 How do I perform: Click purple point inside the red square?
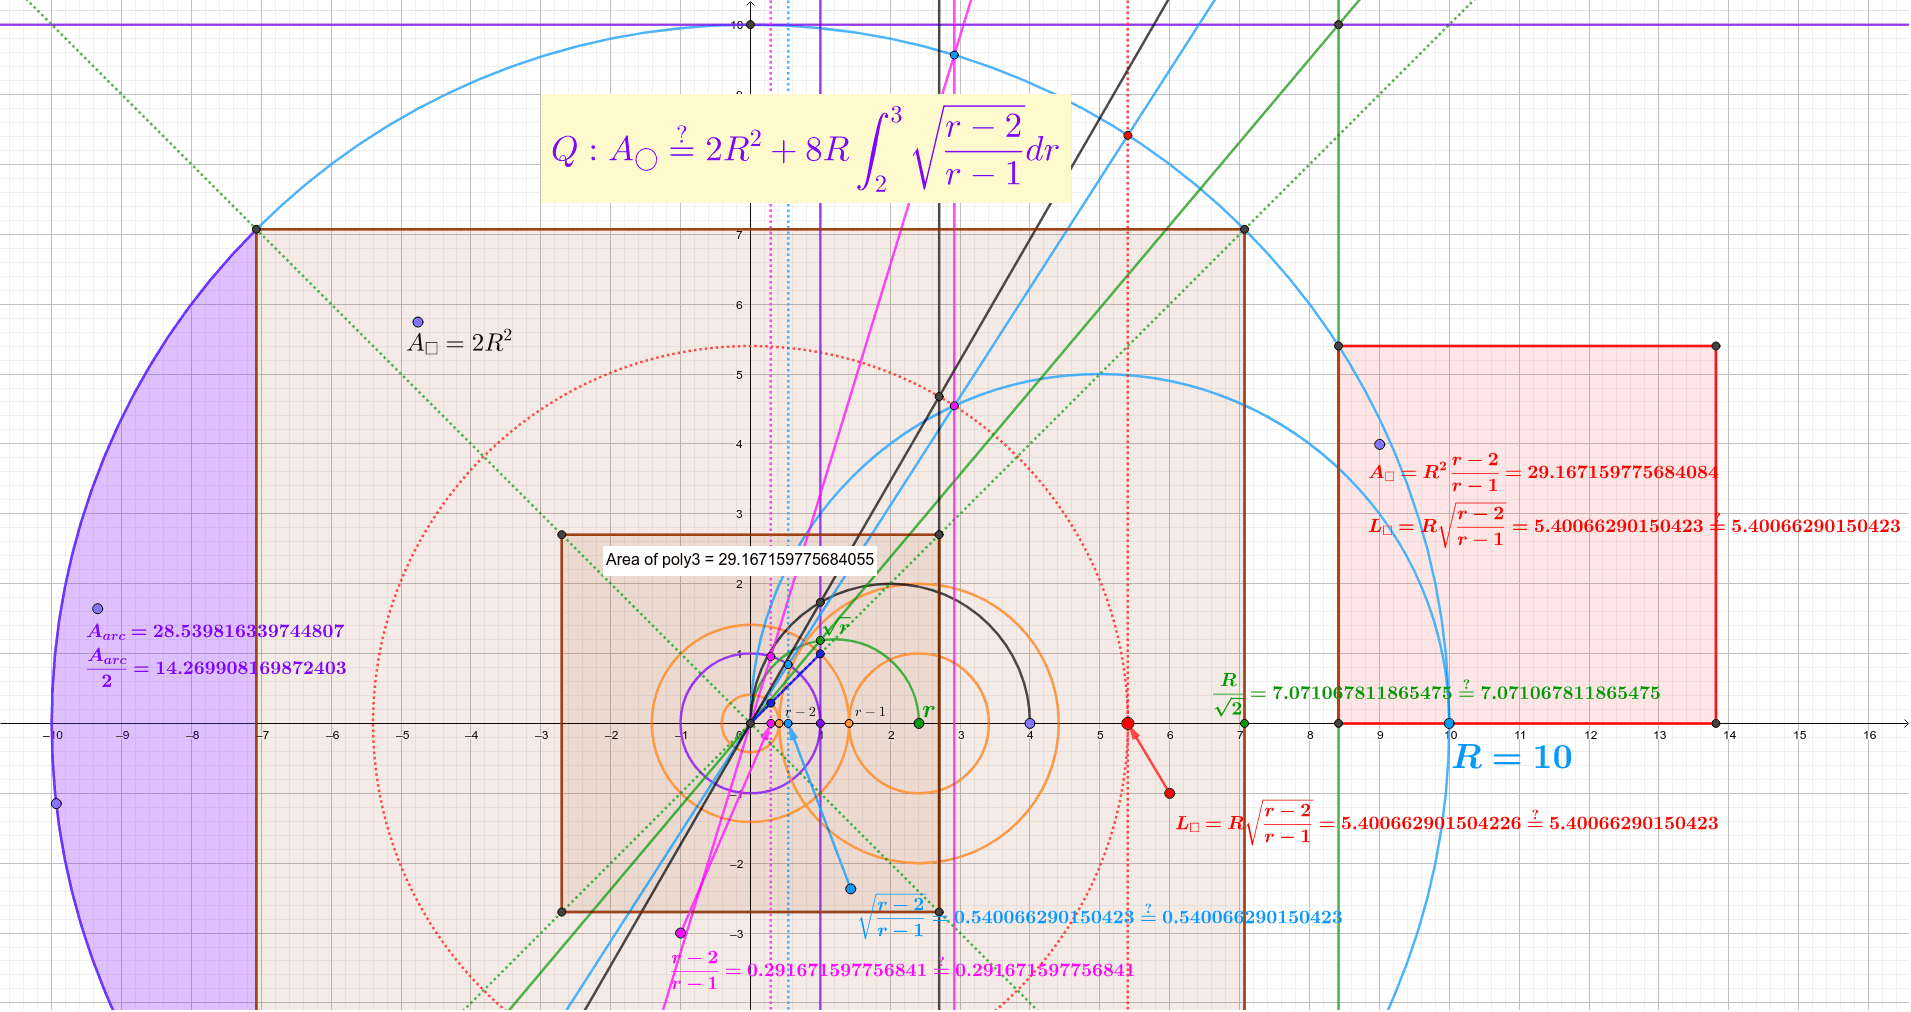tap(1380, 444)
